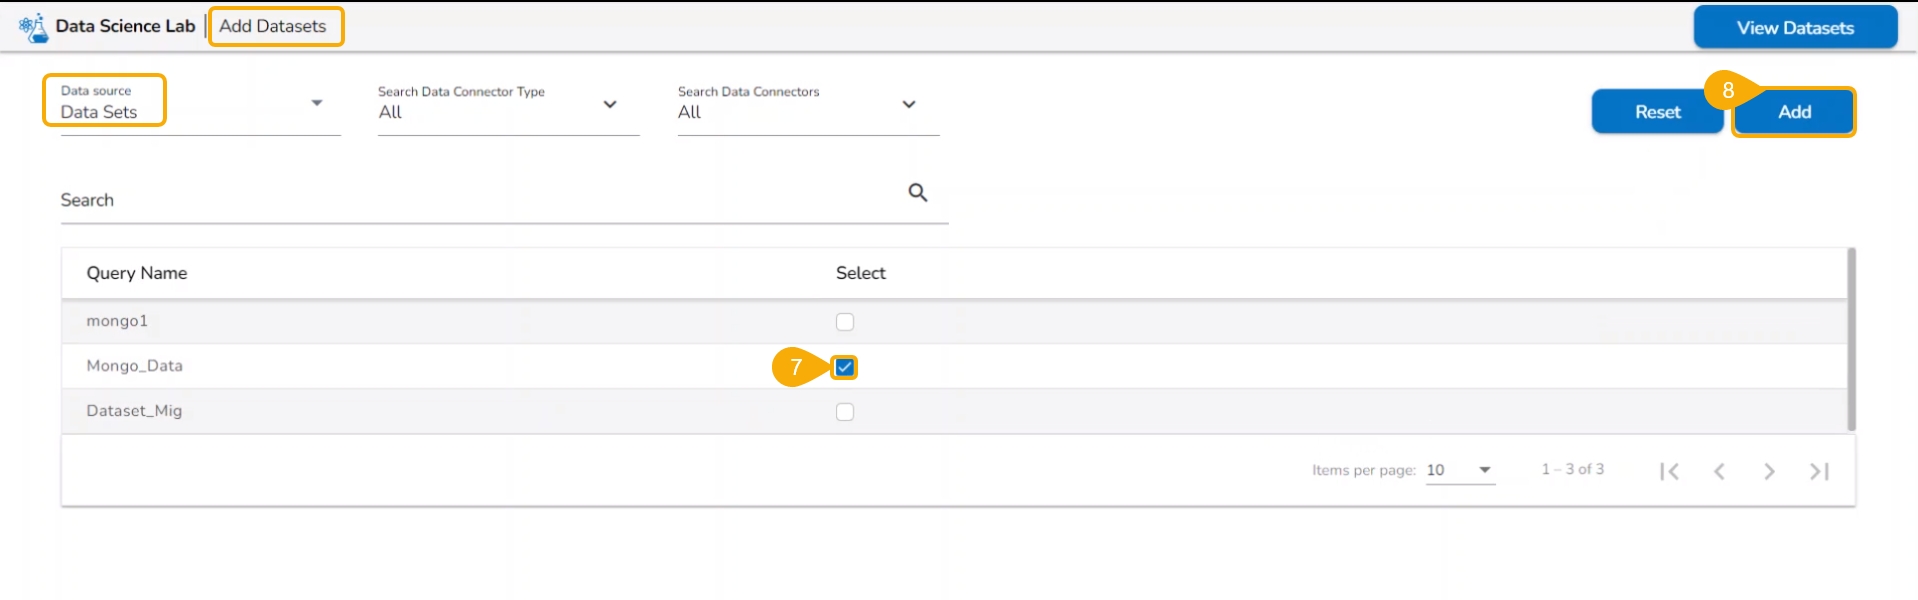Screen dimensions: 1918x600
Task: Open View Datasets
Action: point(1795,28)
